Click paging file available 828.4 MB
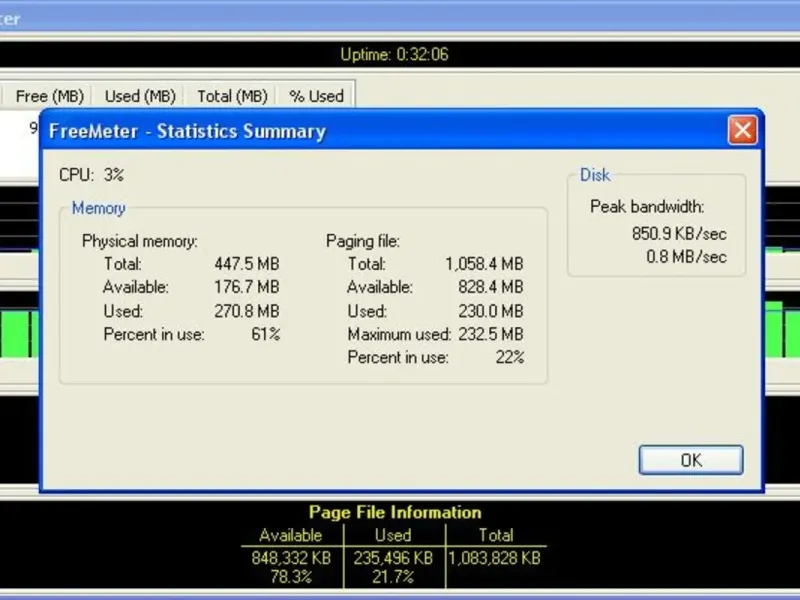This screenshot has width=800, height=600. pos(490,287)
